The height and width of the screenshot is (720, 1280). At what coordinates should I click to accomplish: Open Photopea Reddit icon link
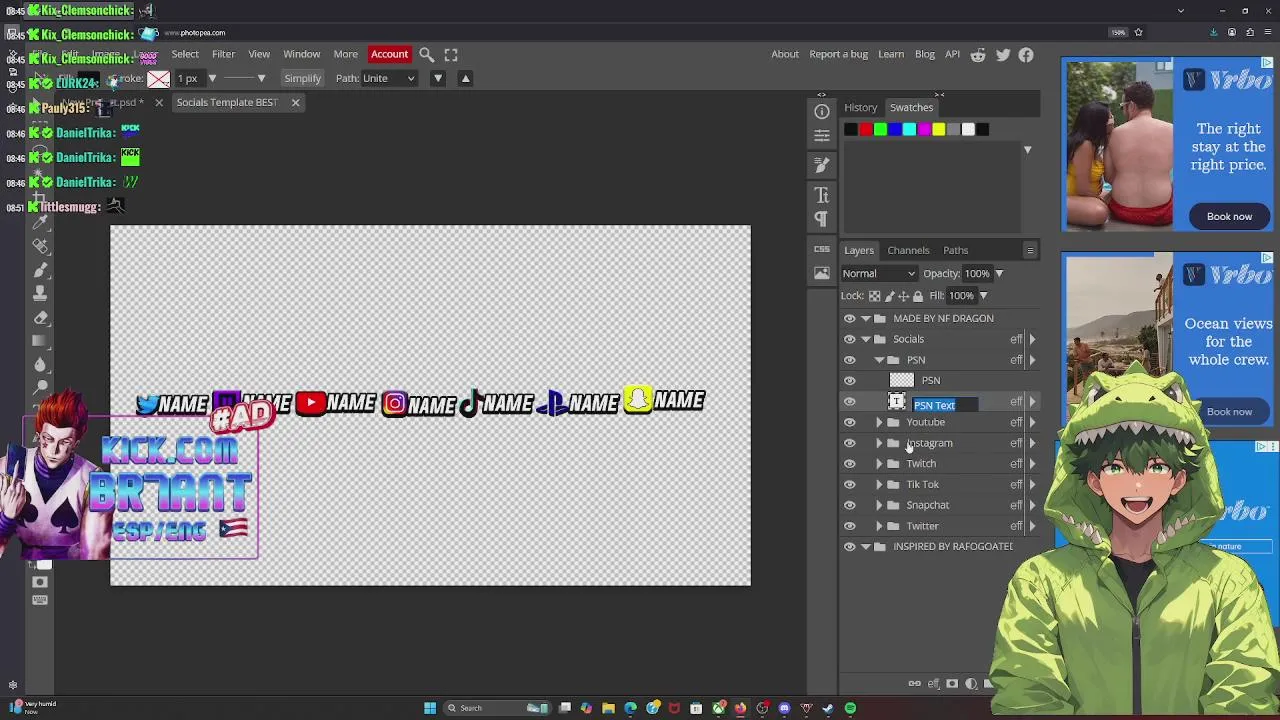[978, 55]
